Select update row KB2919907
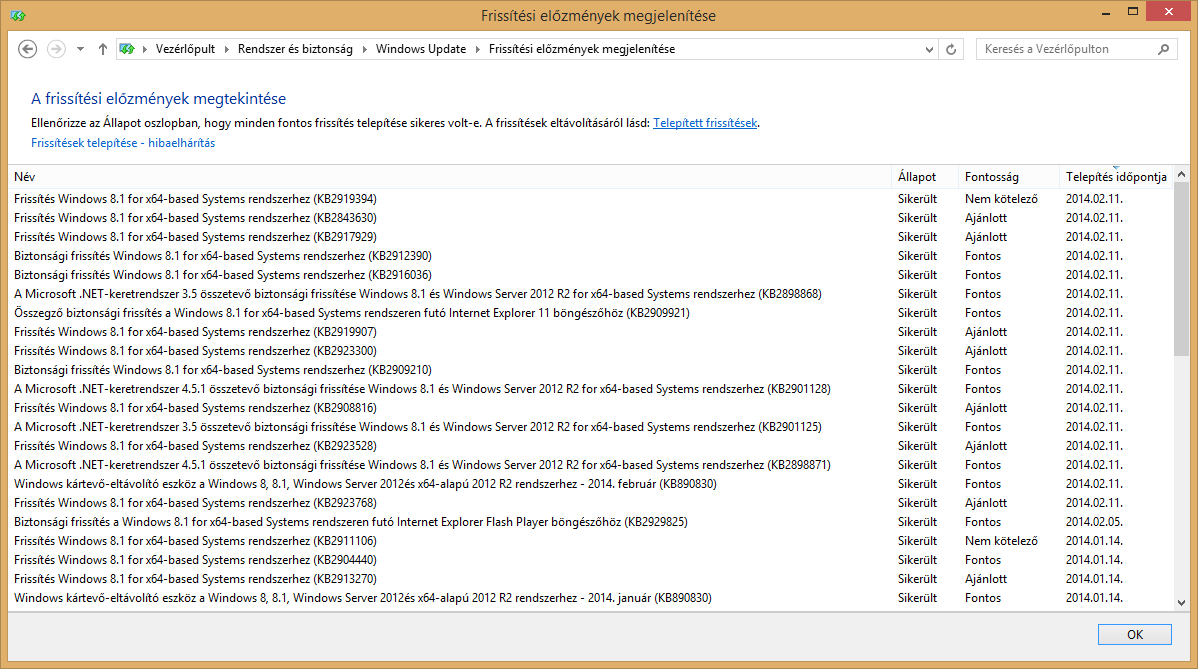Image resolution: width=1198 pixels, height=669 pixels. [590, 331]
